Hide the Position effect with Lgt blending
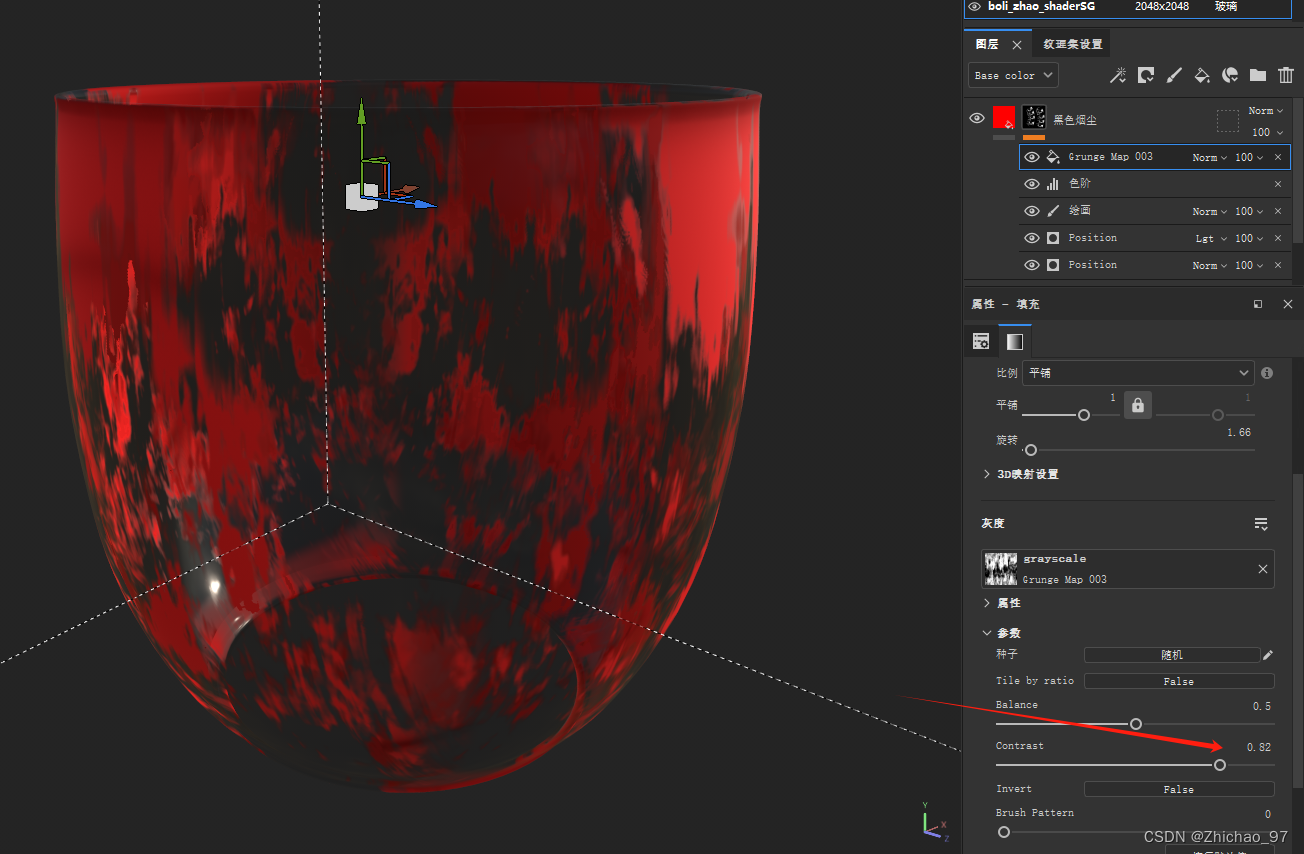Viewport: 1304px width, 854px height. click(x=1032, y=238)
